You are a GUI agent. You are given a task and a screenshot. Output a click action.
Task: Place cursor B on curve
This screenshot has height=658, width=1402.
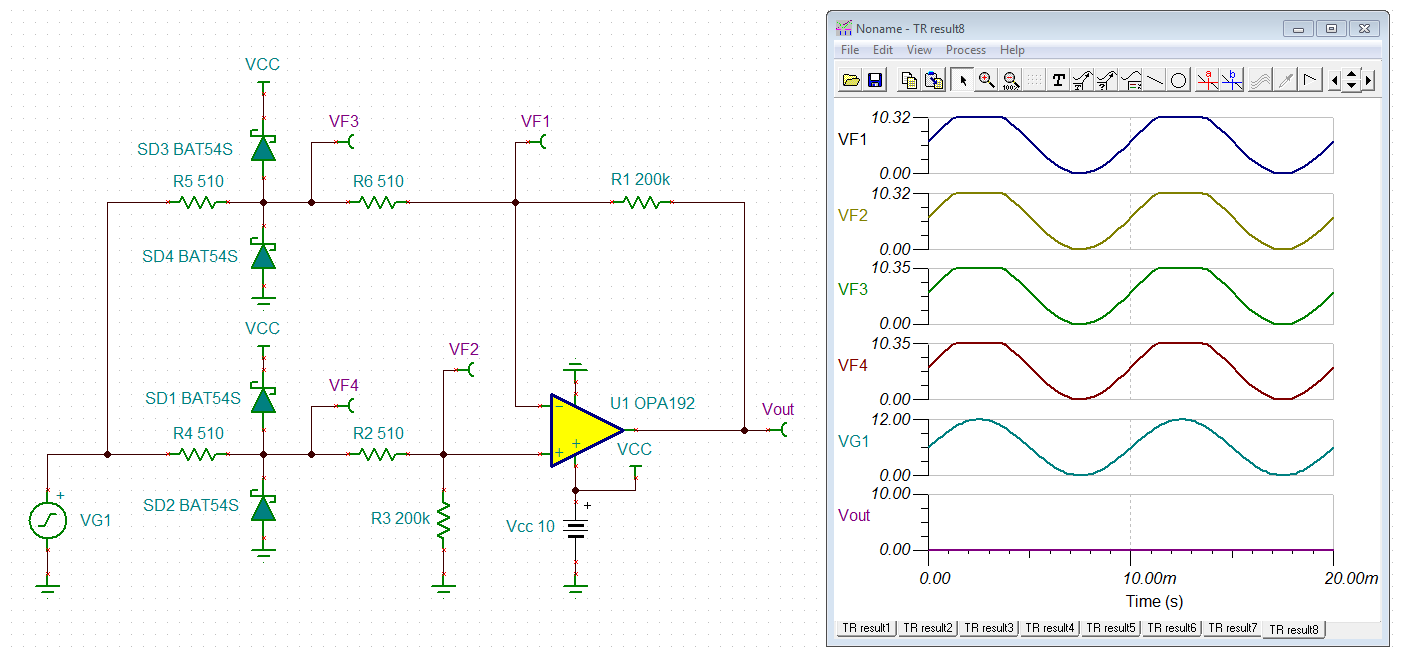coord(1232,80)
